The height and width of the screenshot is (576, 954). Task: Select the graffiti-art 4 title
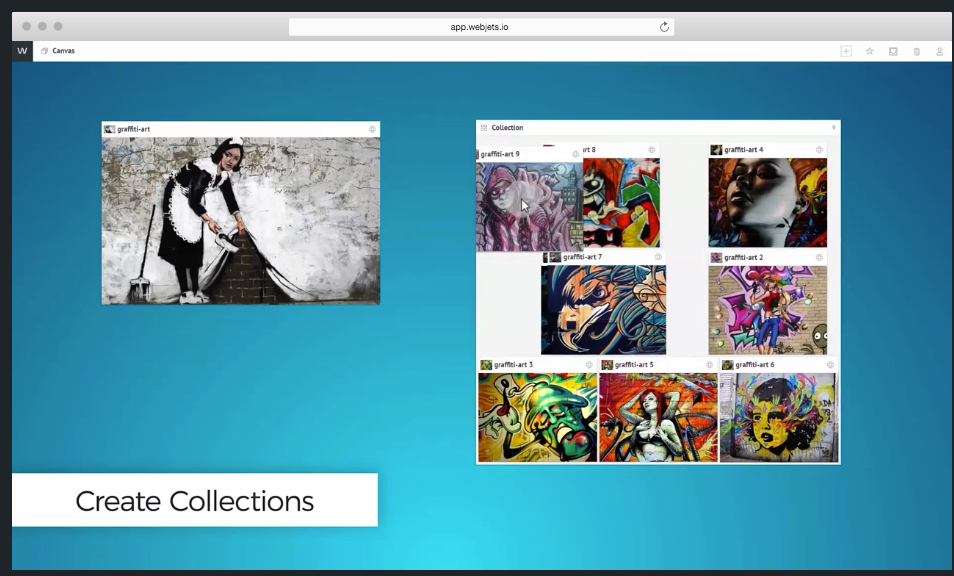point(743,150)
